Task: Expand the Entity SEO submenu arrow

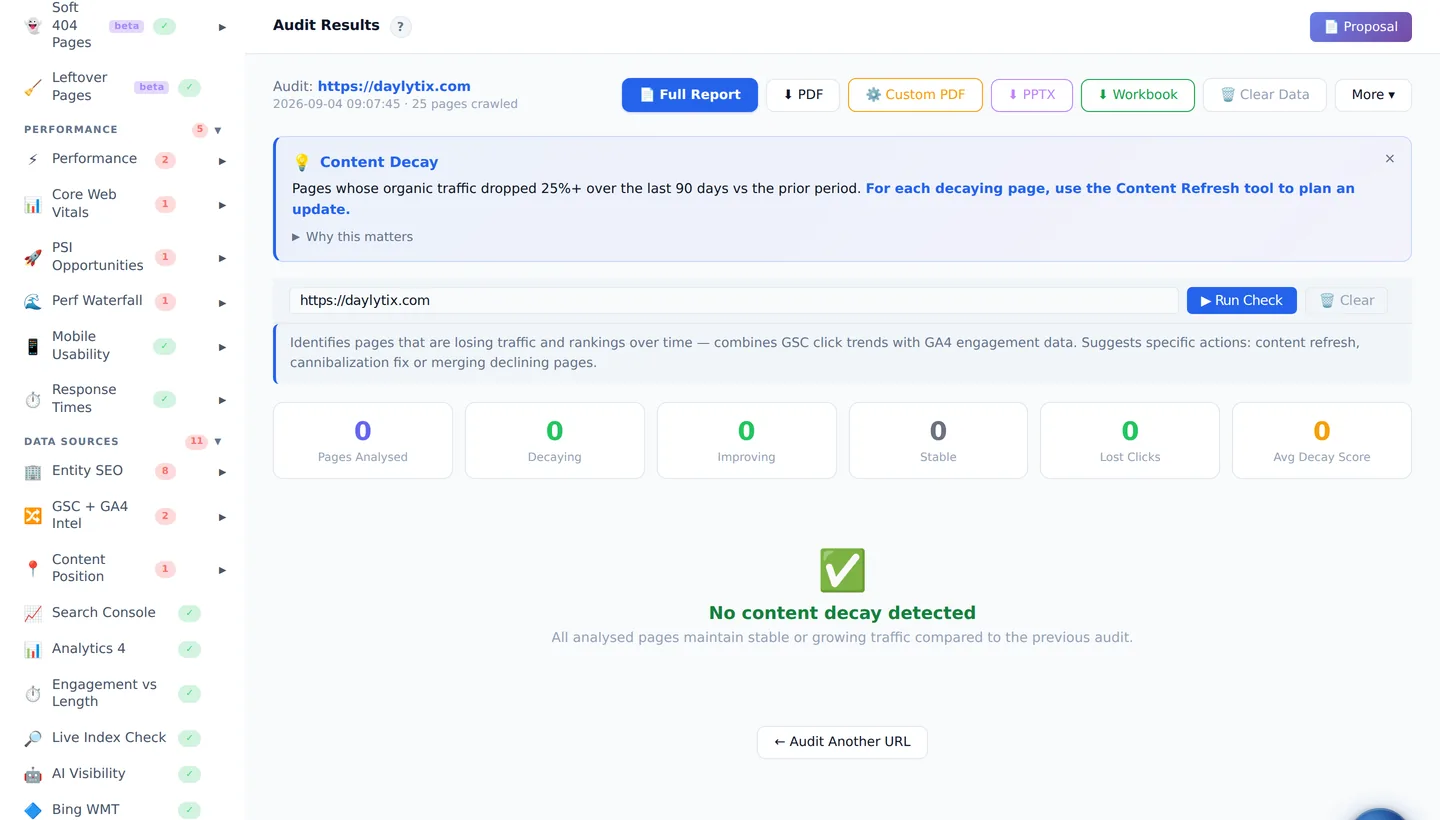Action: point(222,472)
